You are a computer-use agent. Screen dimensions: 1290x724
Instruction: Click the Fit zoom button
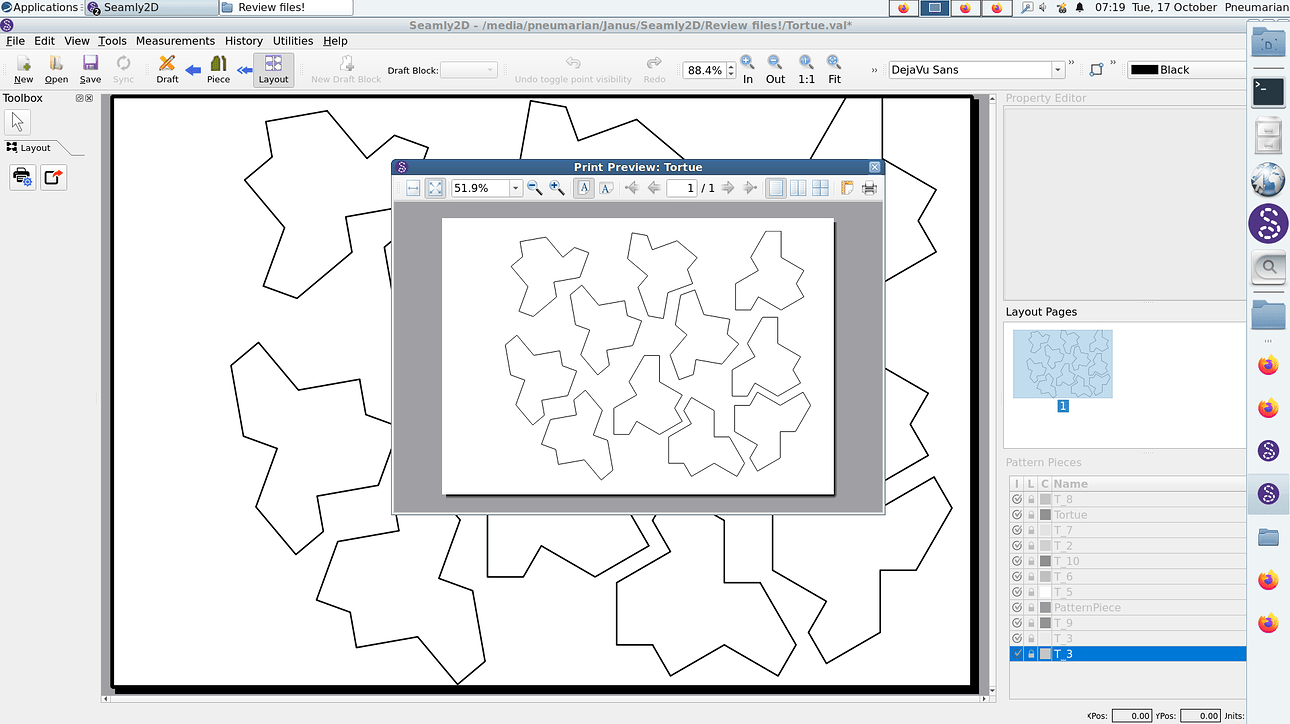coord(834,69)
